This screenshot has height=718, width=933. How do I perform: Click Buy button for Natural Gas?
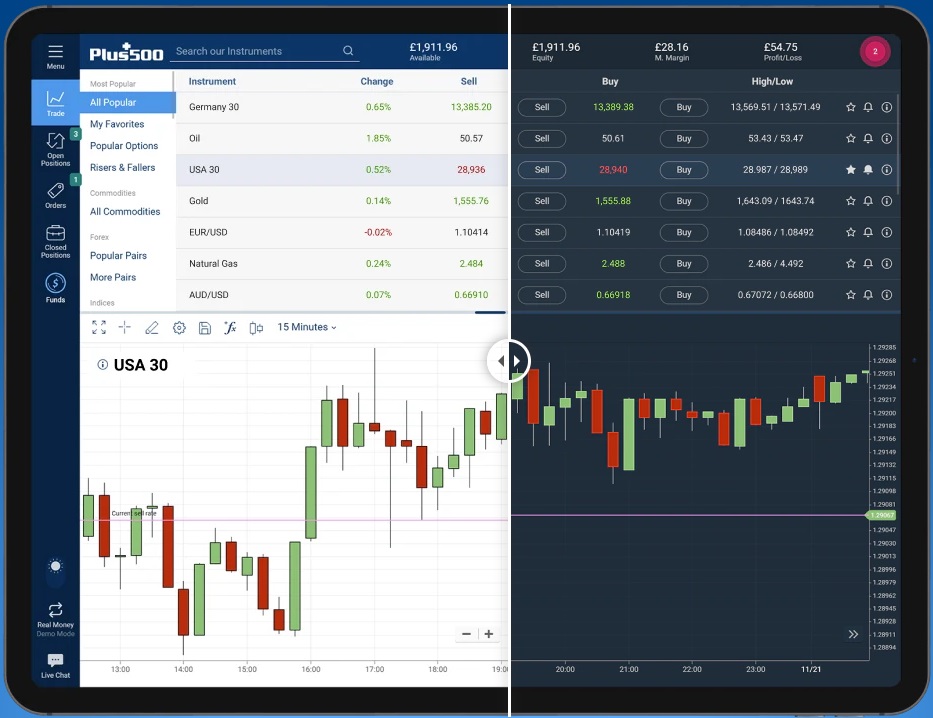[x=684, y=264]
